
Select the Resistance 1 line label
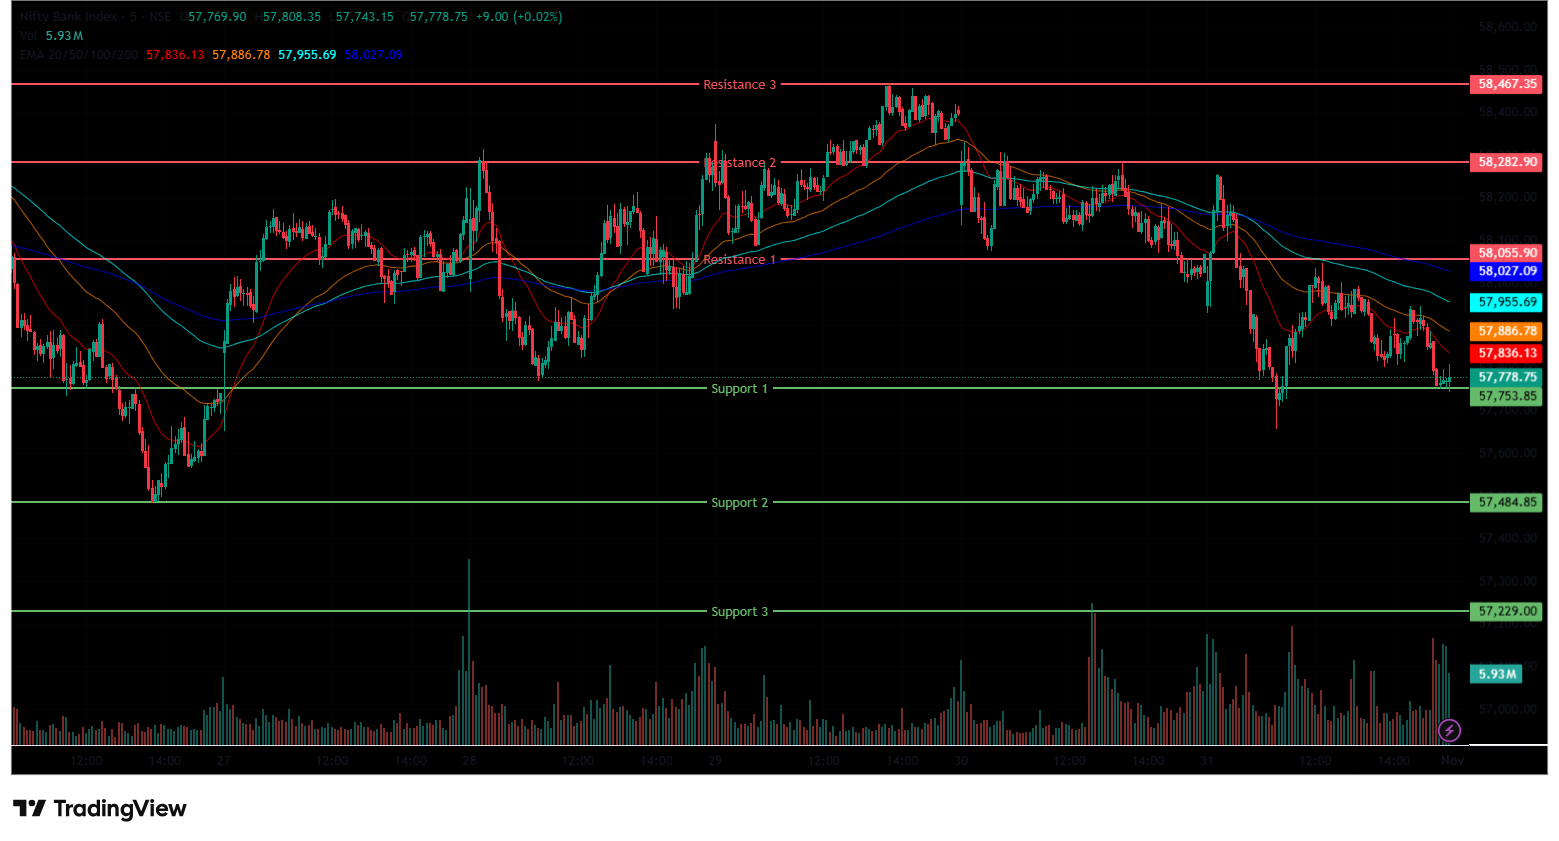[739, 260]
